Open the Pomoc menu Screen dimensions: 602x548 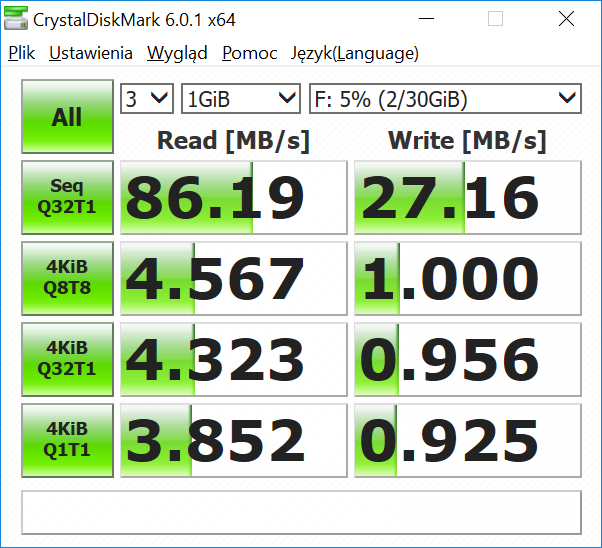250,53
